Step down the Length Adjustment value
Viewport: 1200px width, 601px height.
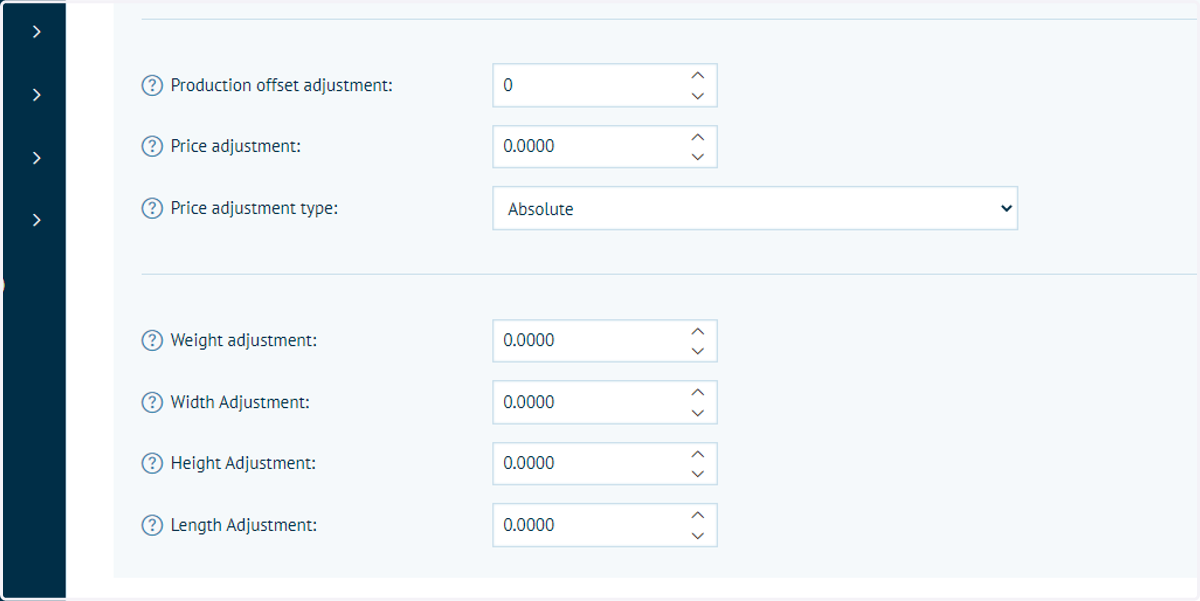698,536
